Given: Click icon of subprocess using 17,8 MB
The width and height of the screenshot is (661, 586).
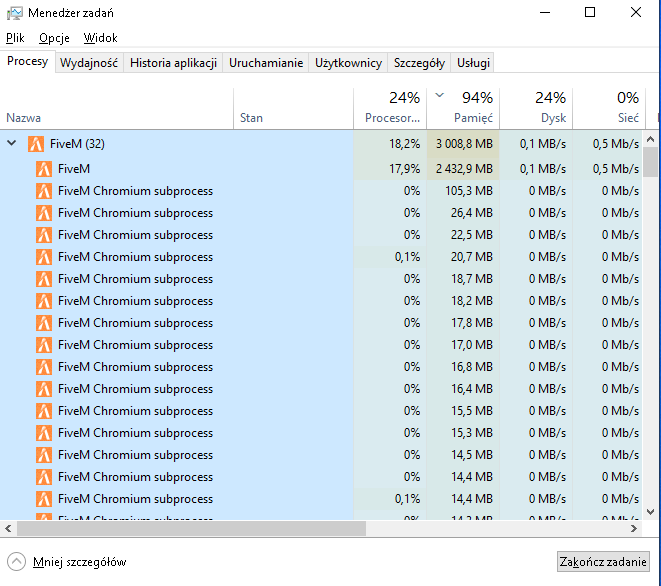Looking at the screenshot, I should click(44, 323).
